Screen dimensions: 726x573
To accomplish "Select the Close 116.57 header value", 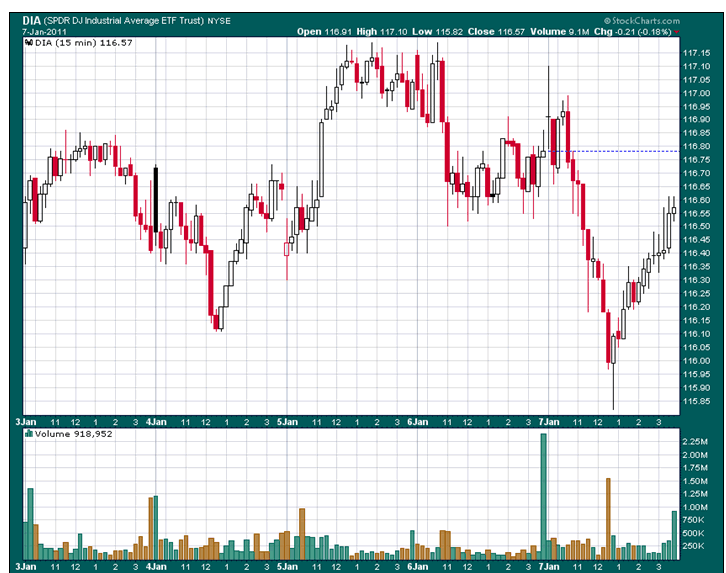I will (x=496, y=31).
